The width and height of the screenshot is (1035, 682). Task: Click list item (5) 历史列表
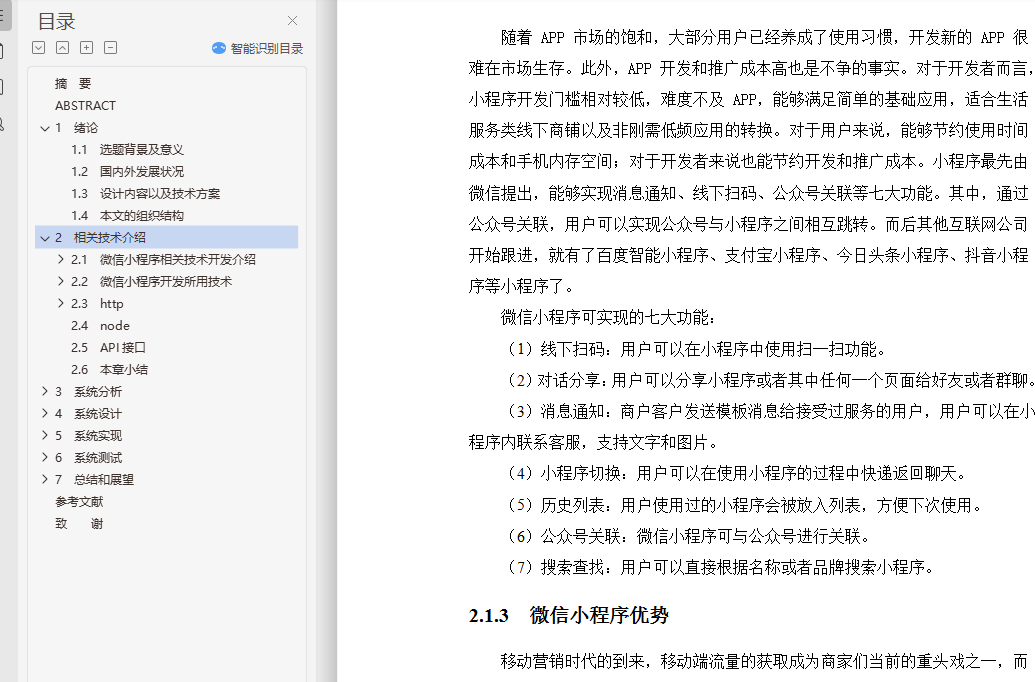click(746, 505)
